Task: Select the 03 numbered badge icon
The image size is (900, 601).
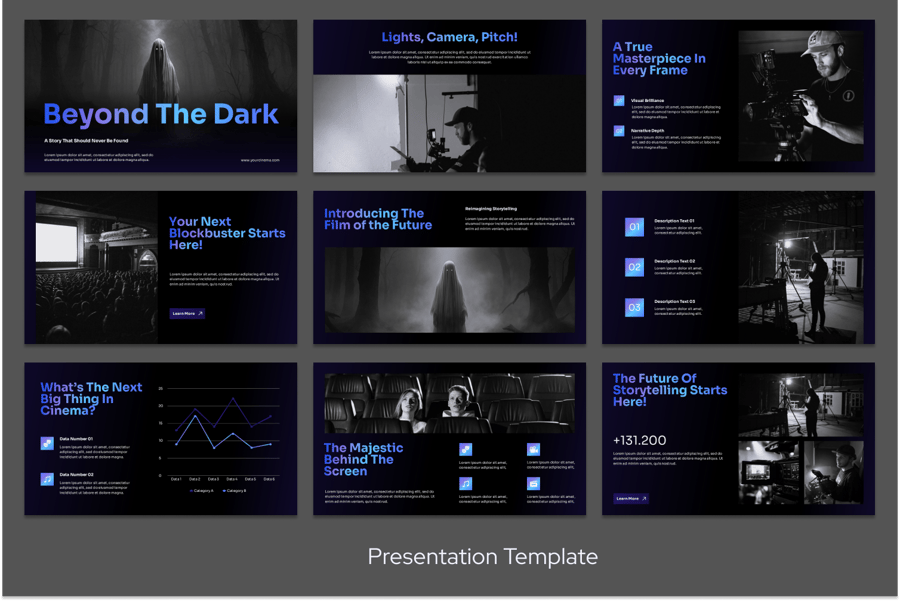Action: pyautogui.click(x=634, y=308)
